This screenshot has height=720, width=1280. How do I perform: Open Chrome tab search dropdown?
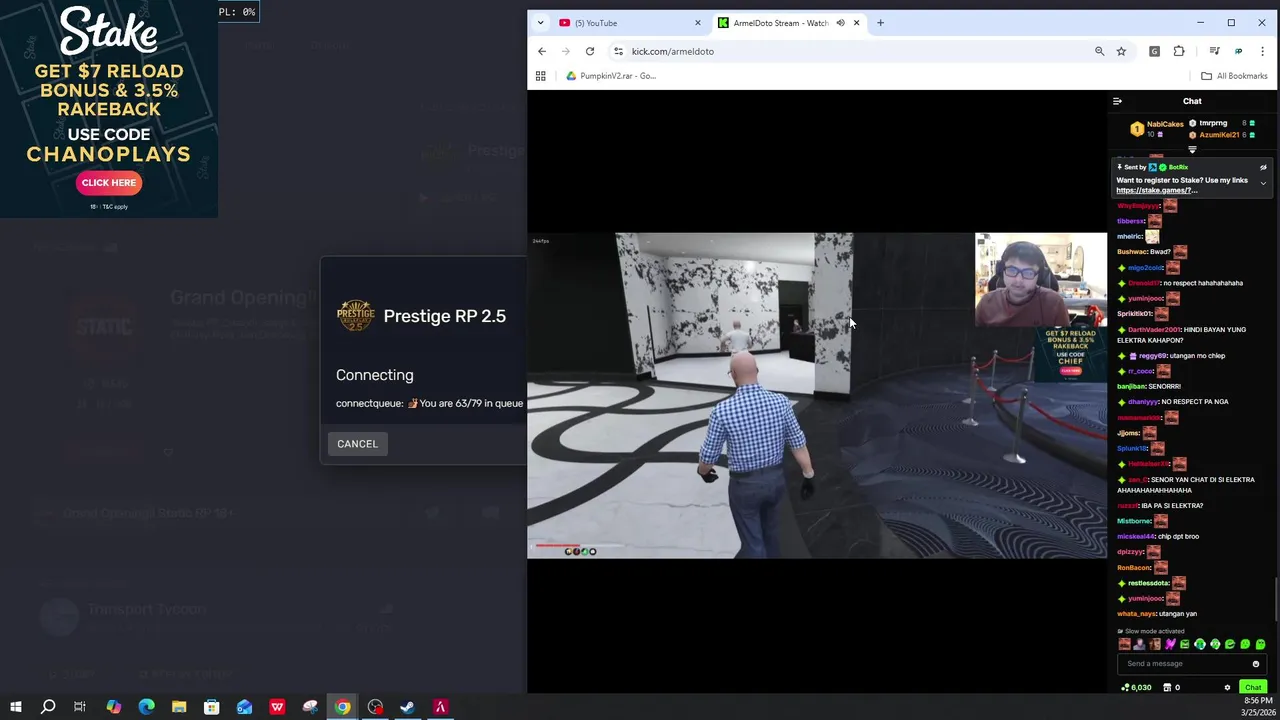[x=540, y=23]
